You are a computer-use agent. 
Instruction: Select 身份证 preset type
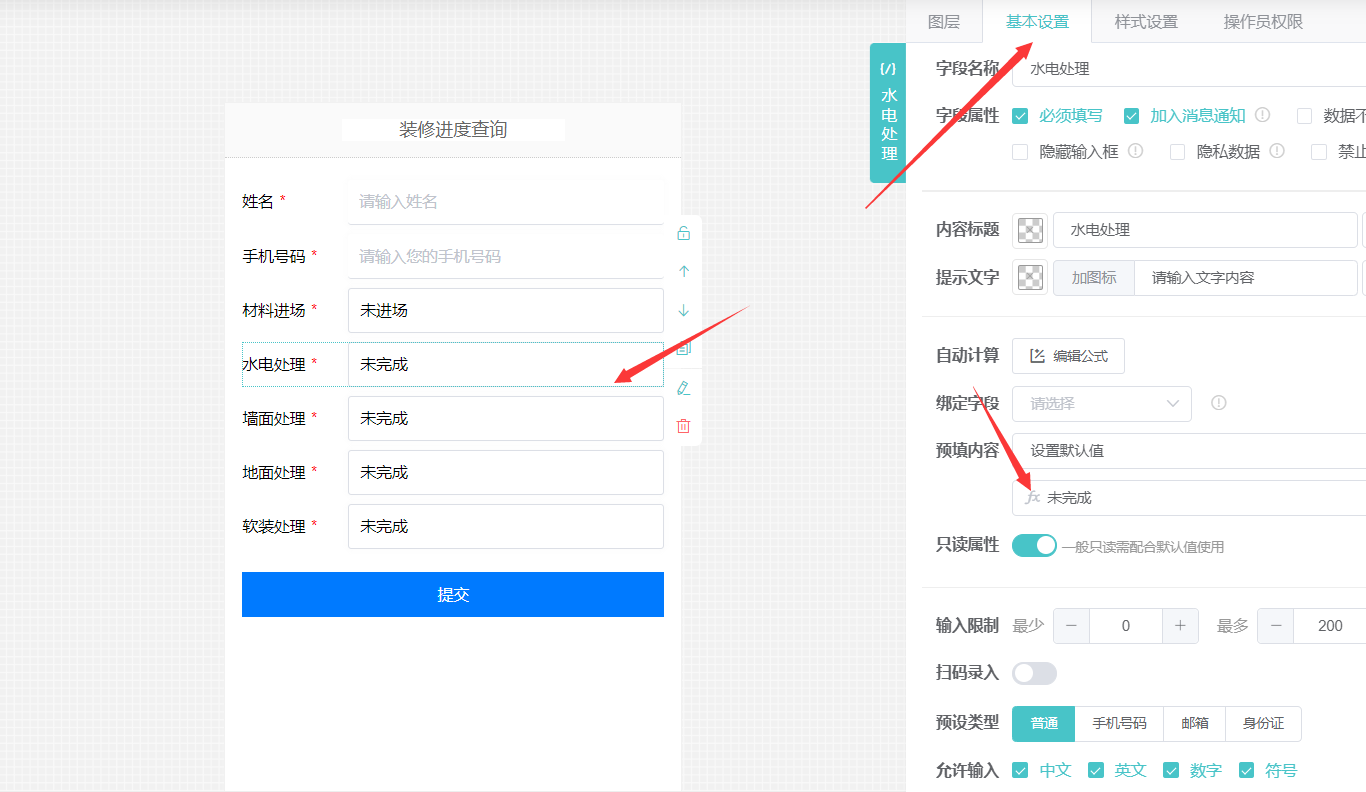1263,723
